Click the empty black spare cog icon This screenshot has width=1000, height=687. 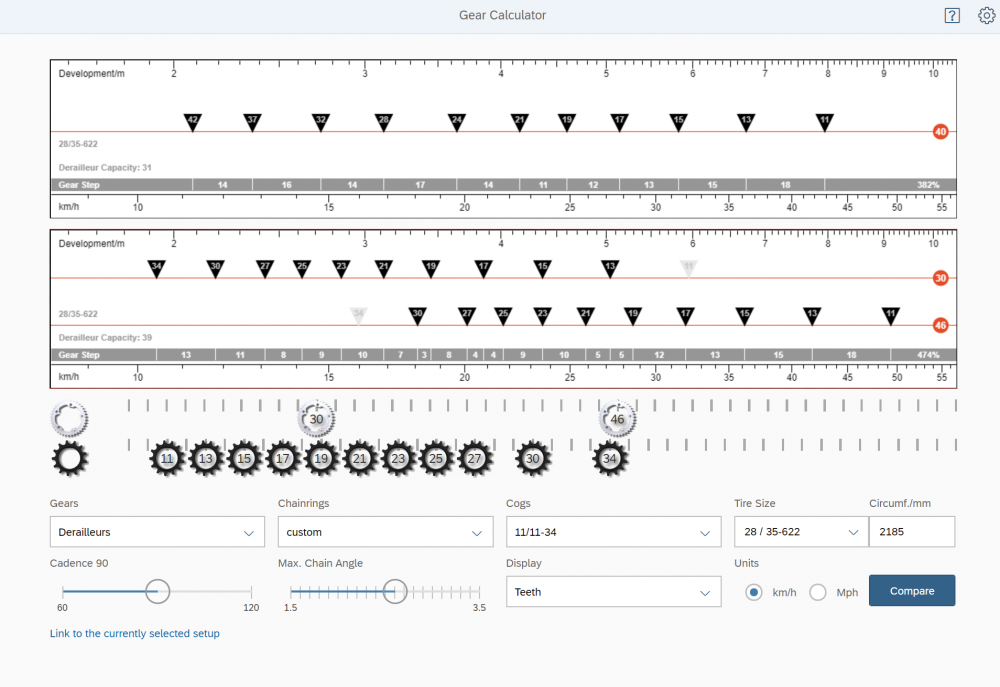69,459
